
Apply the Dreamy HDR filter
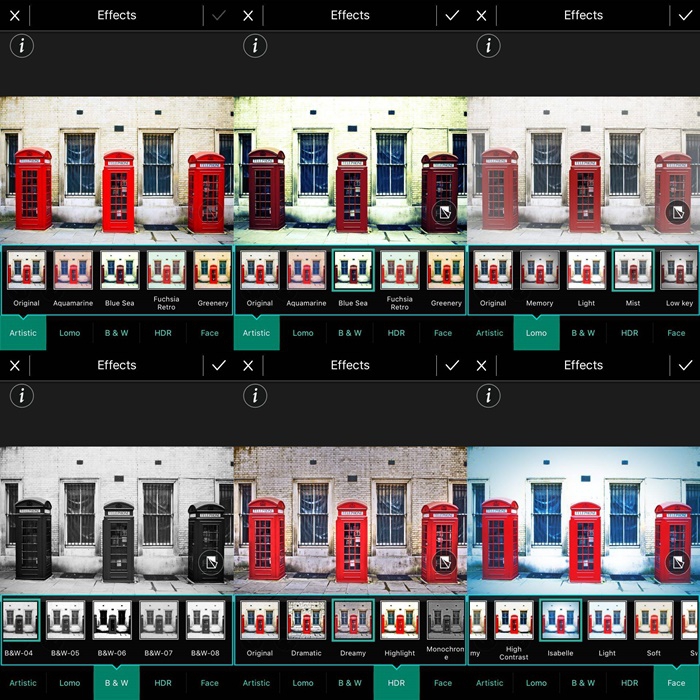[x=353, y=620]
